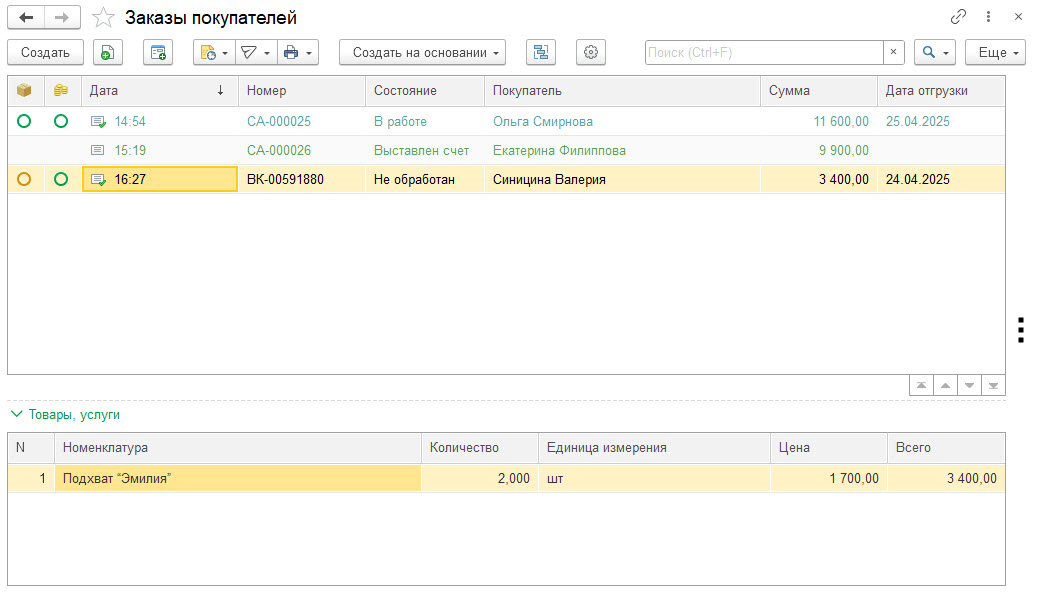Jump to the first row of the list

click(921, 385)
